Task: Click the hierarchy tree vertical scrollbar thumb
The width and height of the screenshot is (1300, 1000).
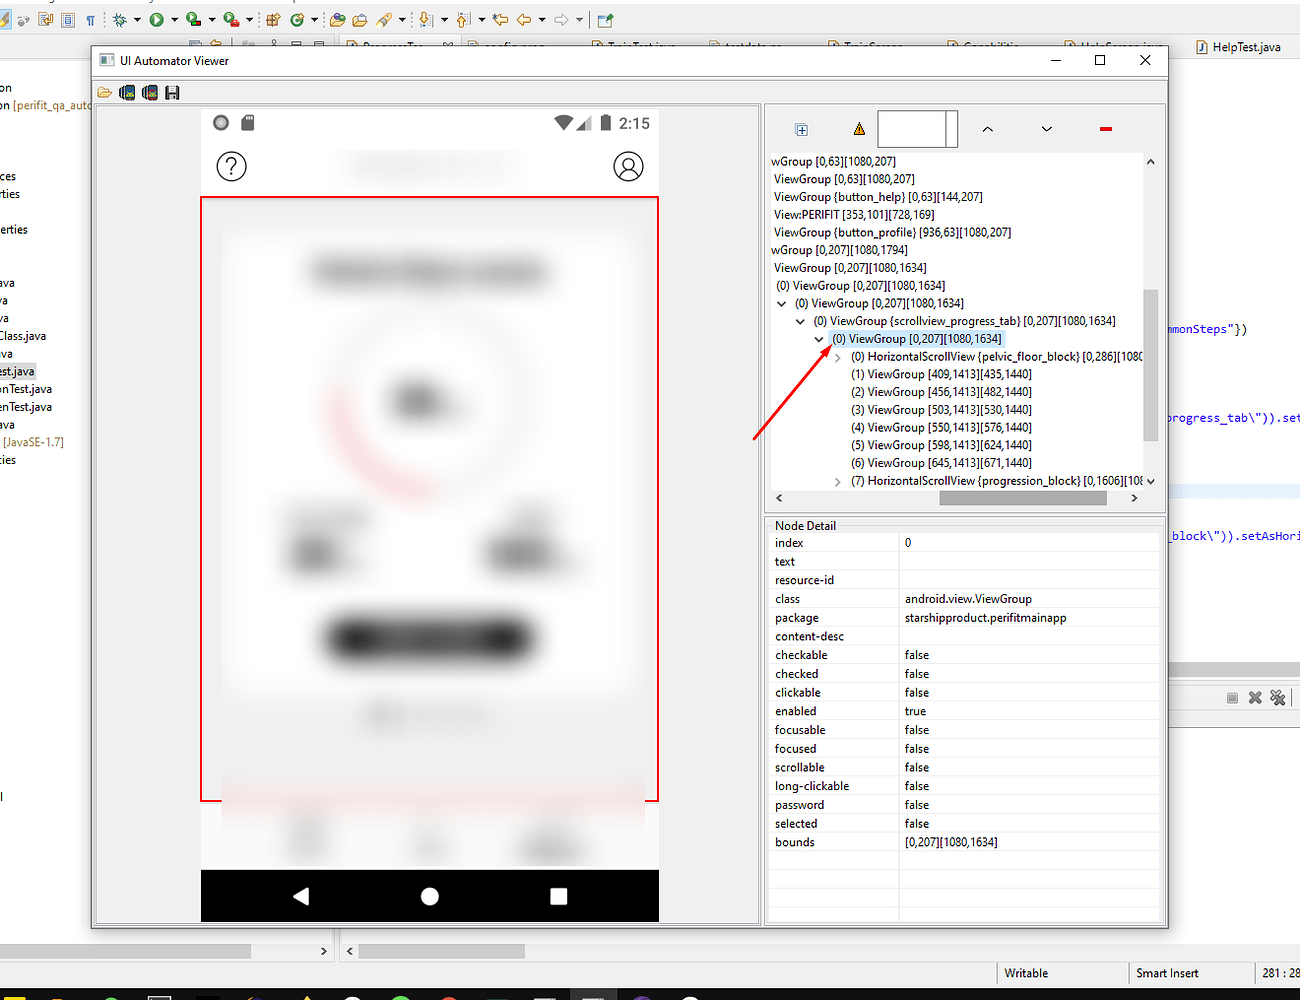Action: pos(1150,365)
